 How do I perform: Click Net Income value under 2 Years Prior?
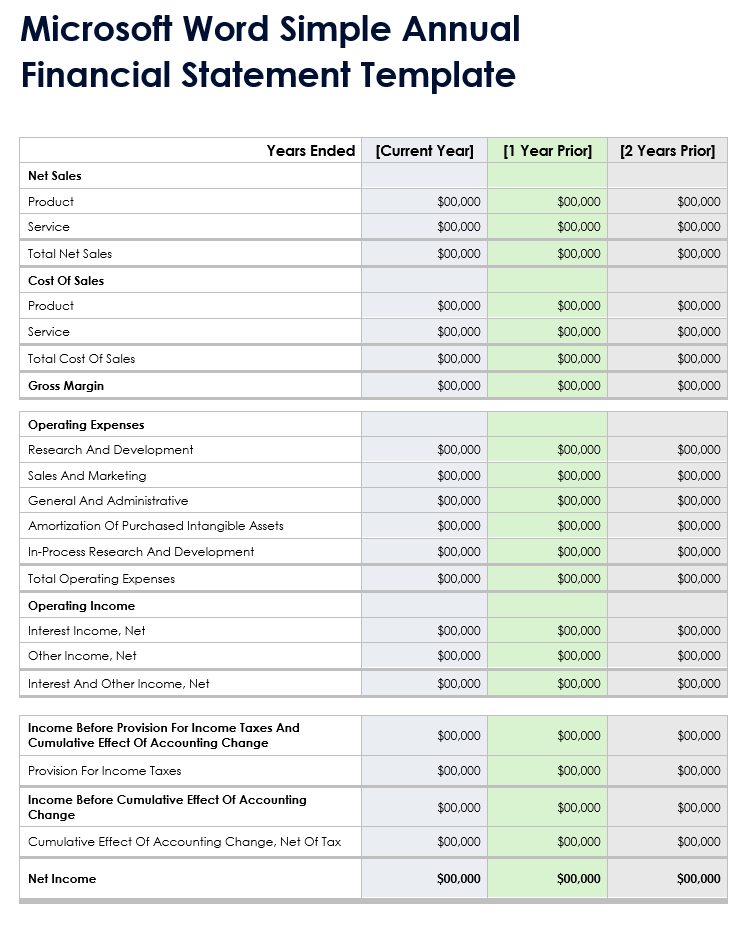698,879
